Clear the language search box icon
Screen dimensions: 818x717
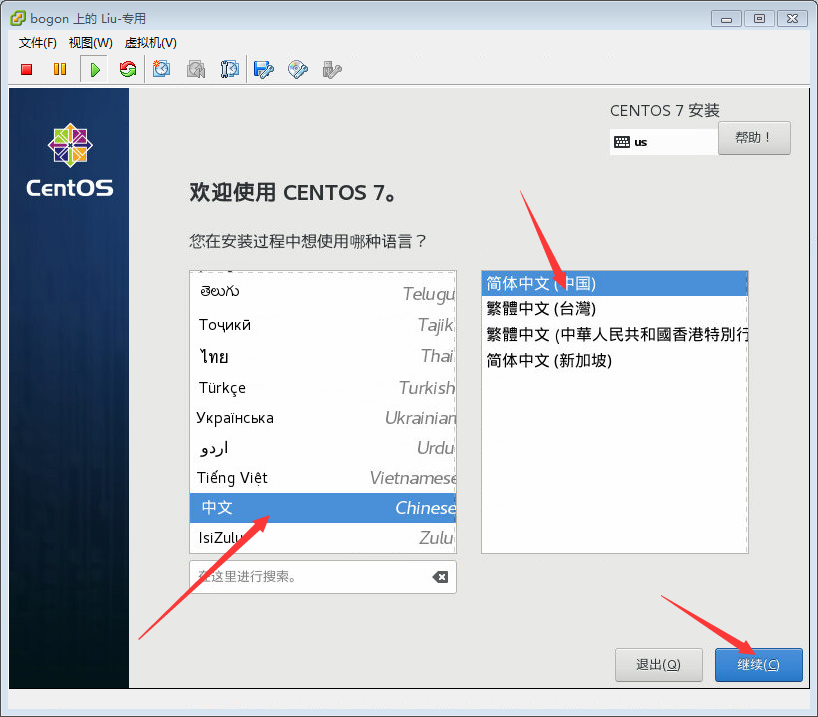440,577
